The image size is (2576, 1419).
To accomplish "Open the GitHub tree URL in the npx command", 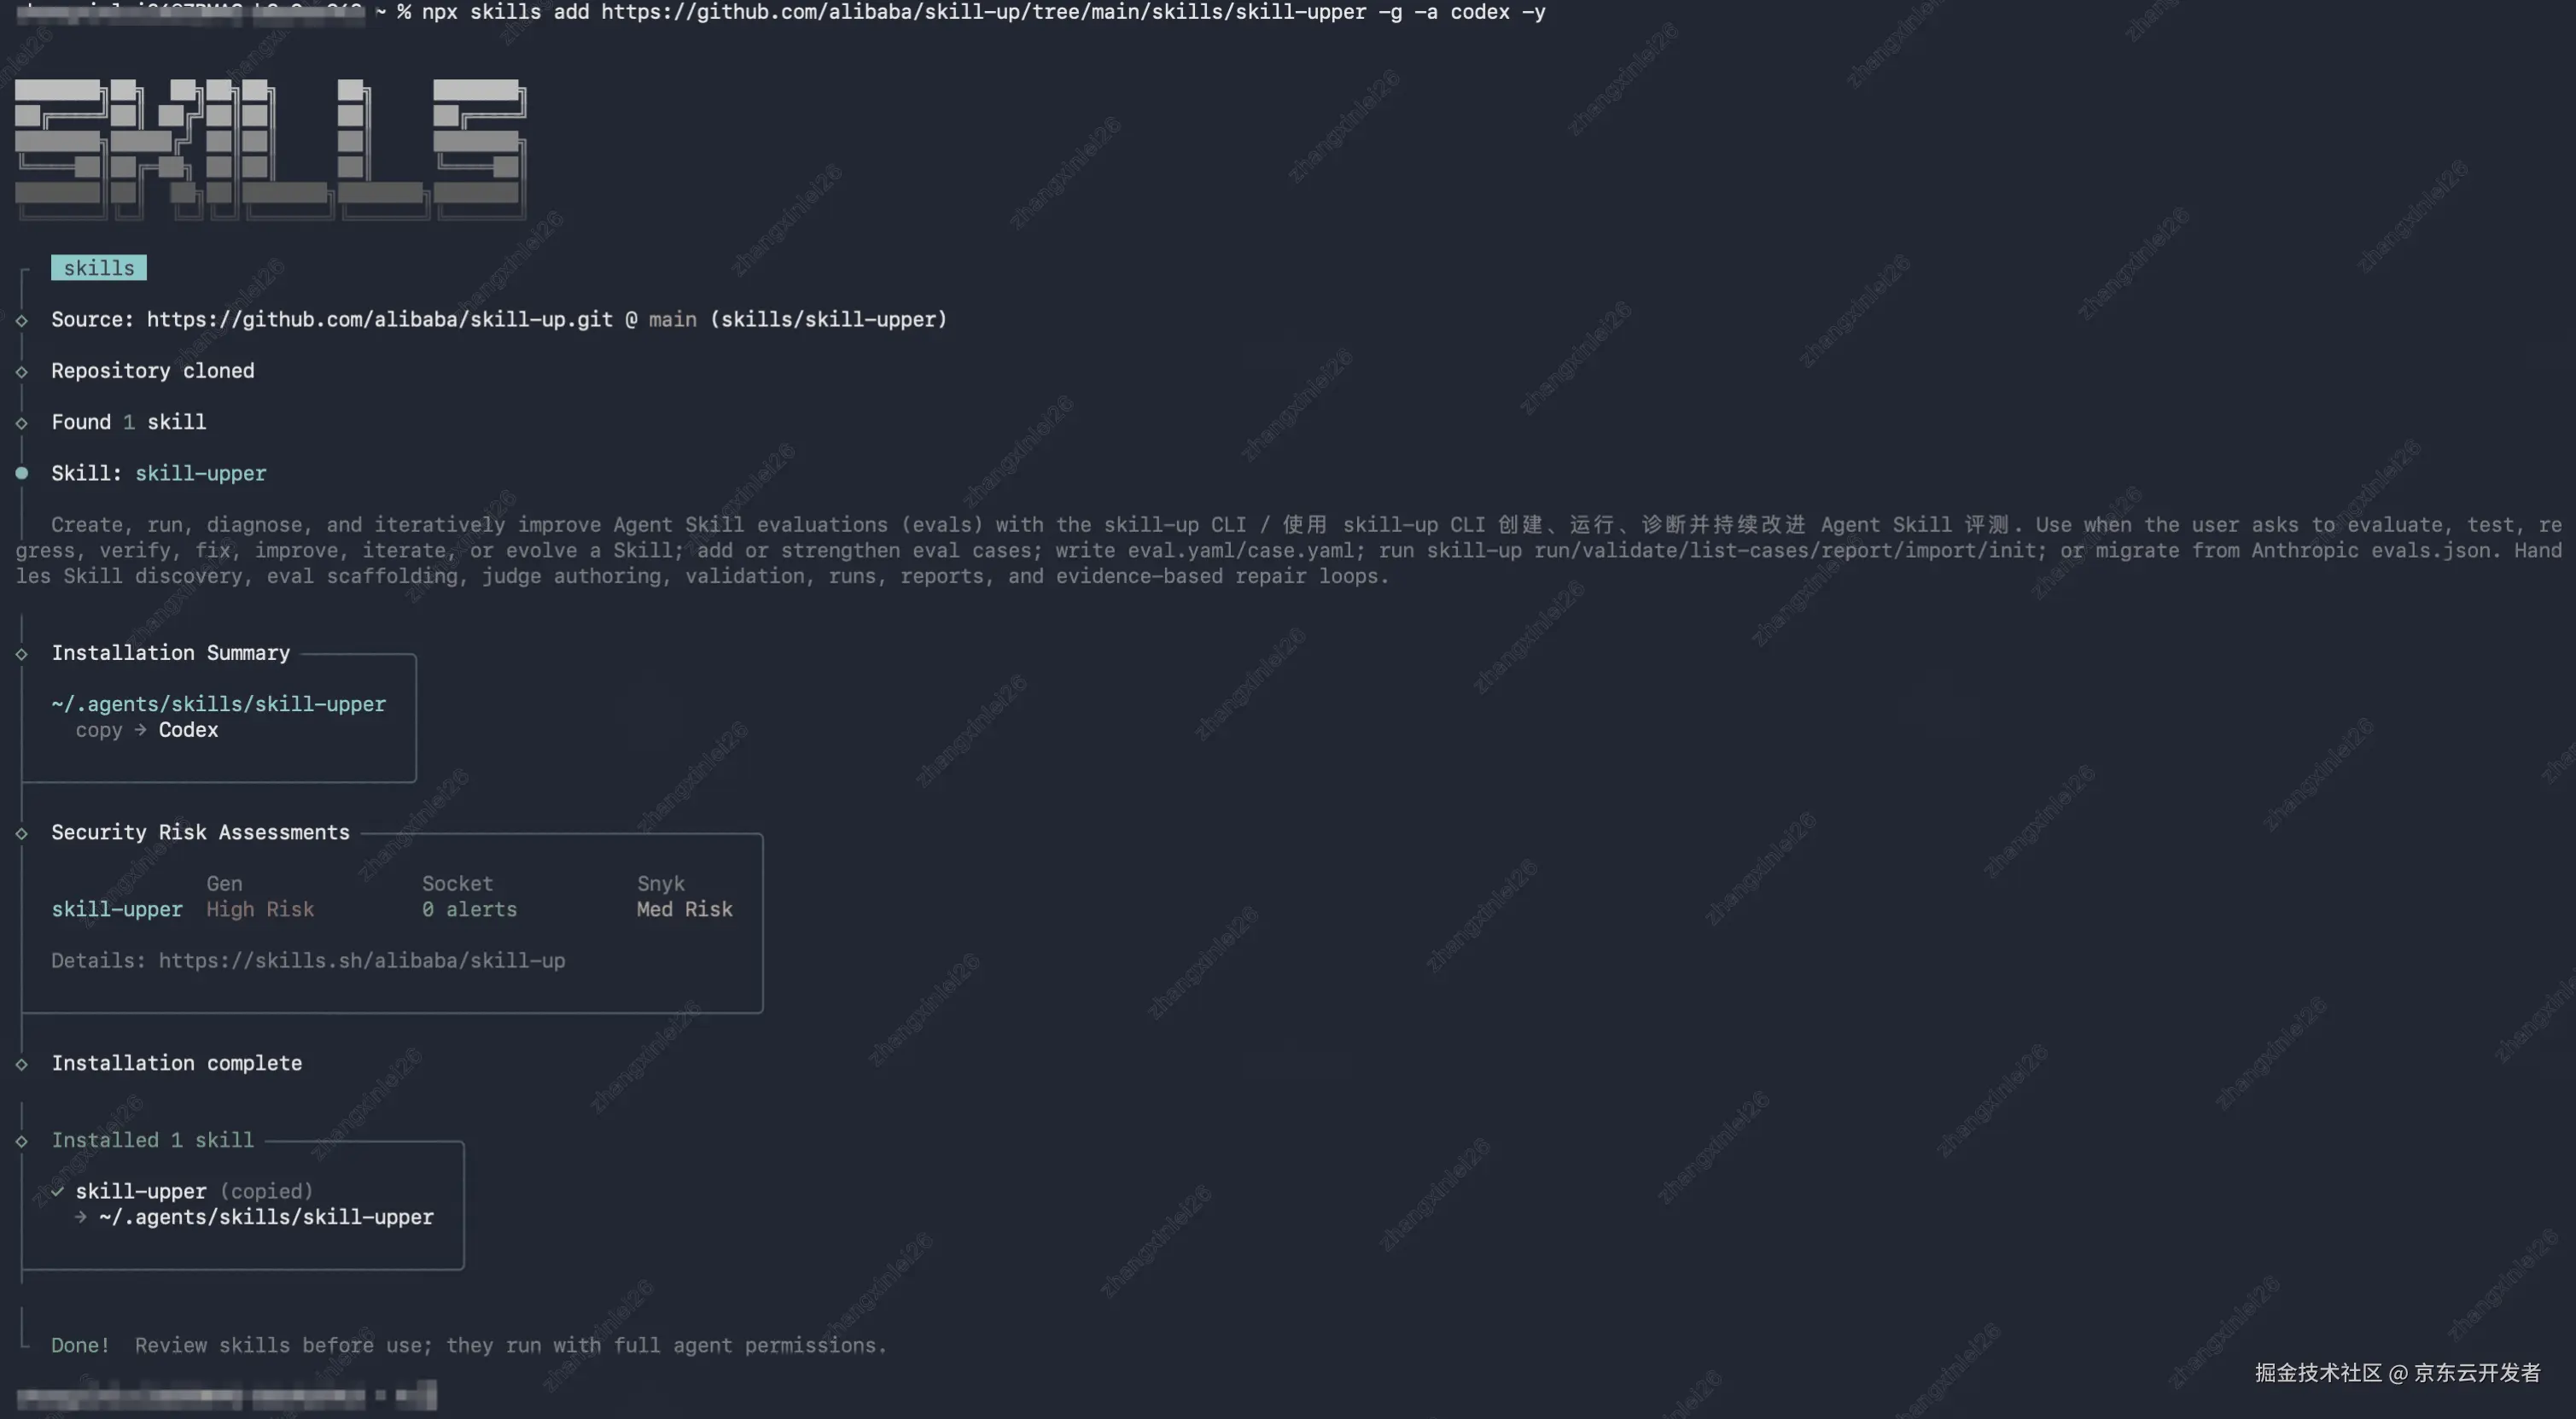I will 983,12.
